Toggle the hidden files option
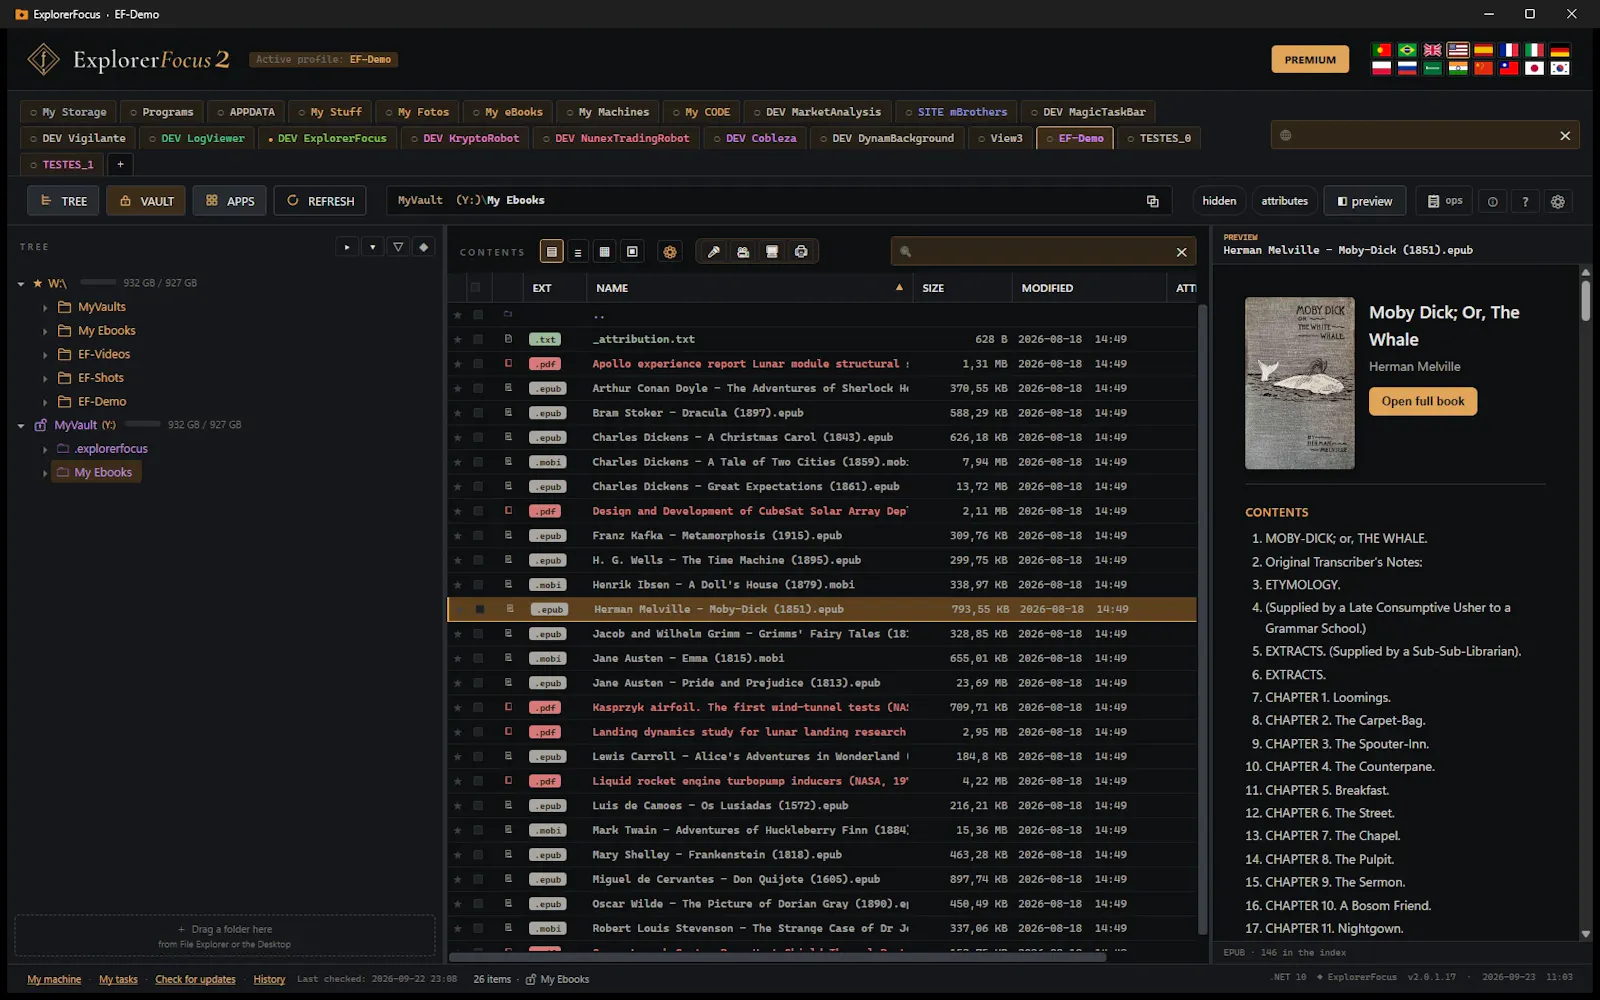Viewport: 1600px width, 1000px height. click(1219, 201)
